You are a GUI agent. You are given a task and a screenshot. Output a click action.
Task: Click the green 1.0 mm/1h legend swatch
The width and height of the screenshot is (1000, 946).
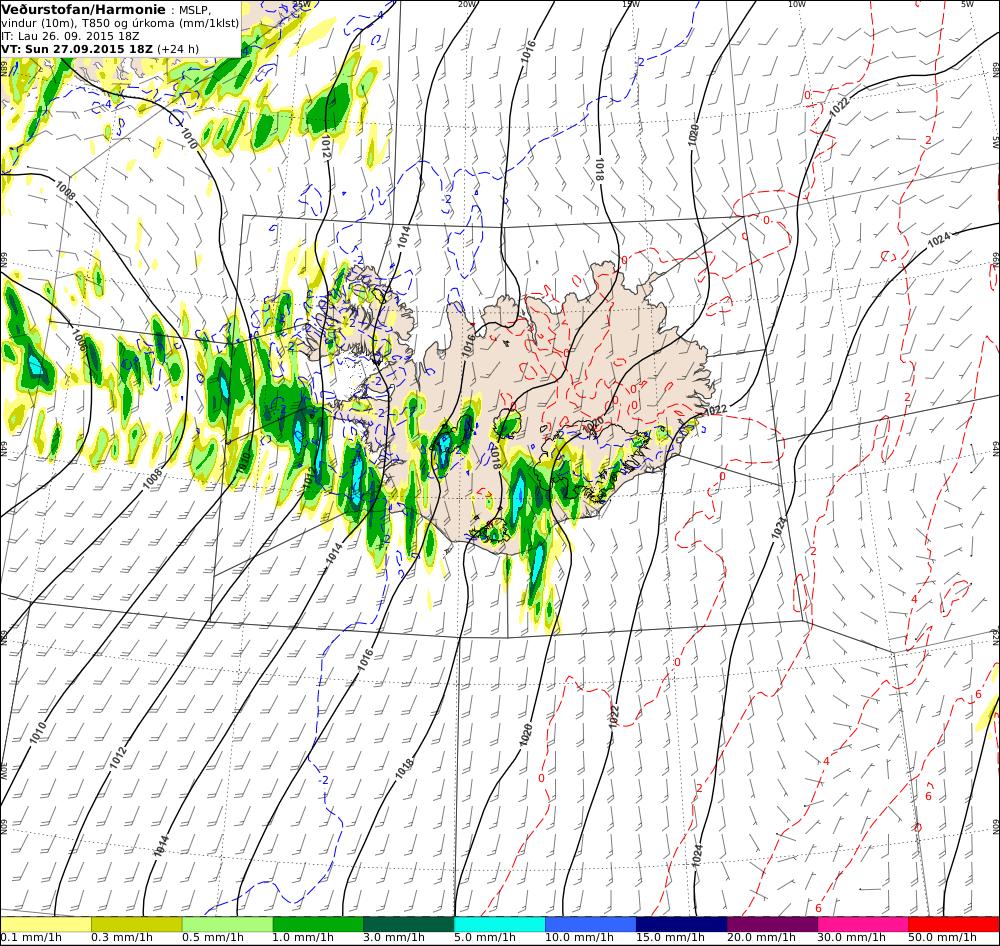(318, 924)
